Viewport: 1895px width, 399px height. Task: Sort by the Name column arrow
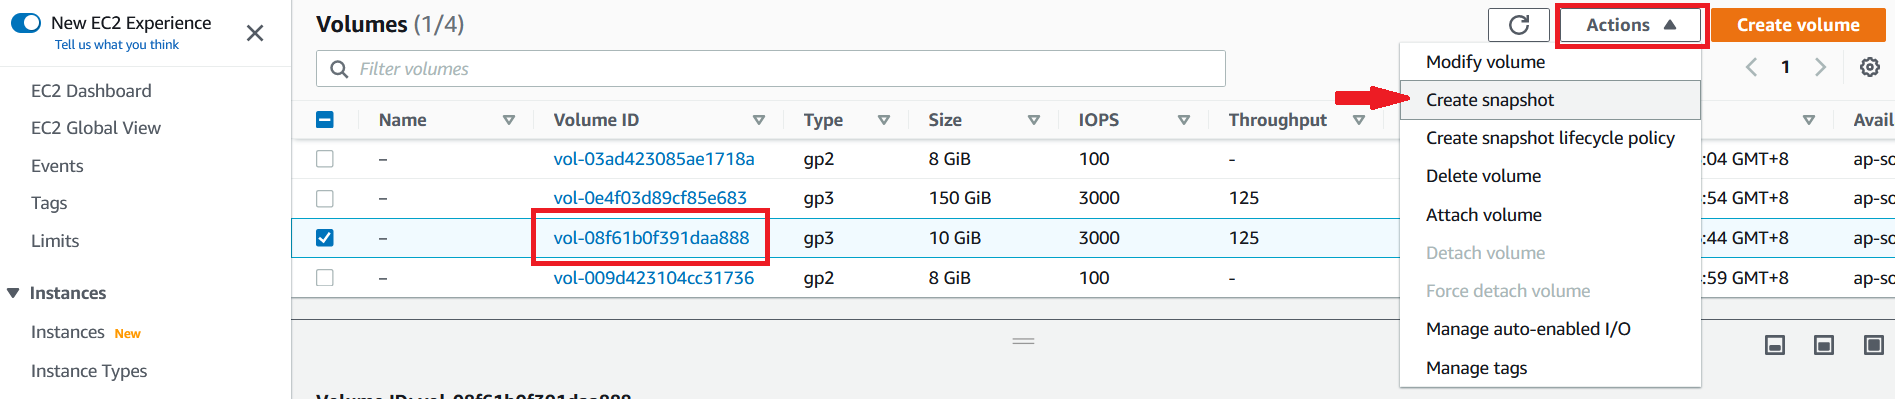coord(509,120)
